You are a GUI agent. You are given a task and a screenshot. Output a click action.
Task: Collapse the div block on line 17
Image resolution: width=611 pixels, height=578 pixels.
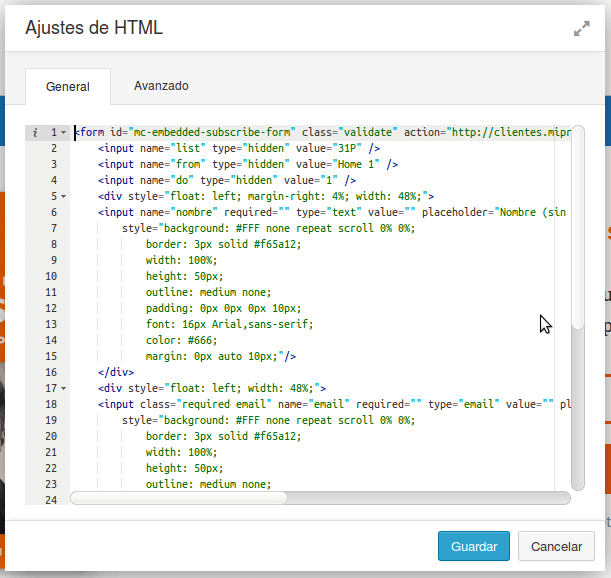[64, 388]
